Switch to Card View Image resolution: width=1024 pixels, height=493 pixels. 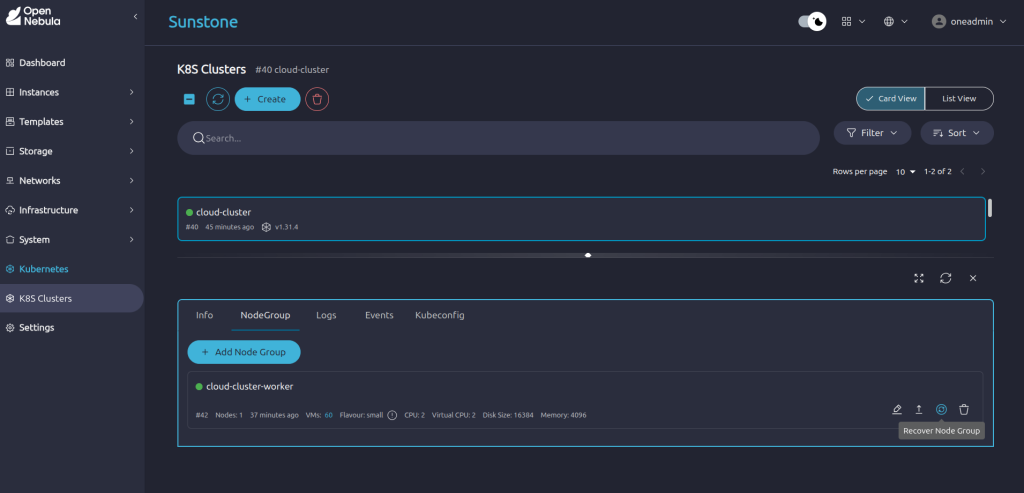(x=891, y=99)
